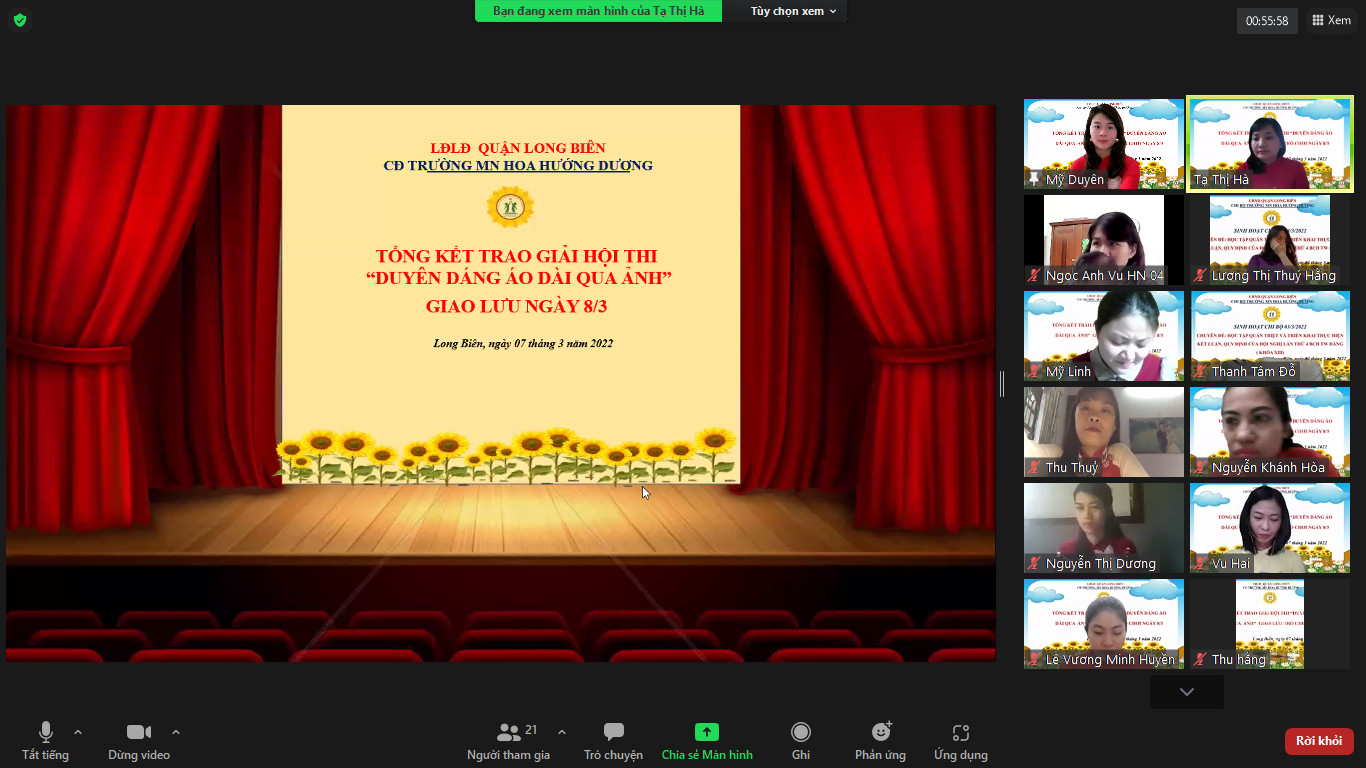Select Mỹ Duyên's video thumbnail
Image resolution: width=1366 pixels, height=768 pixels.
(x=1103, y=144)
